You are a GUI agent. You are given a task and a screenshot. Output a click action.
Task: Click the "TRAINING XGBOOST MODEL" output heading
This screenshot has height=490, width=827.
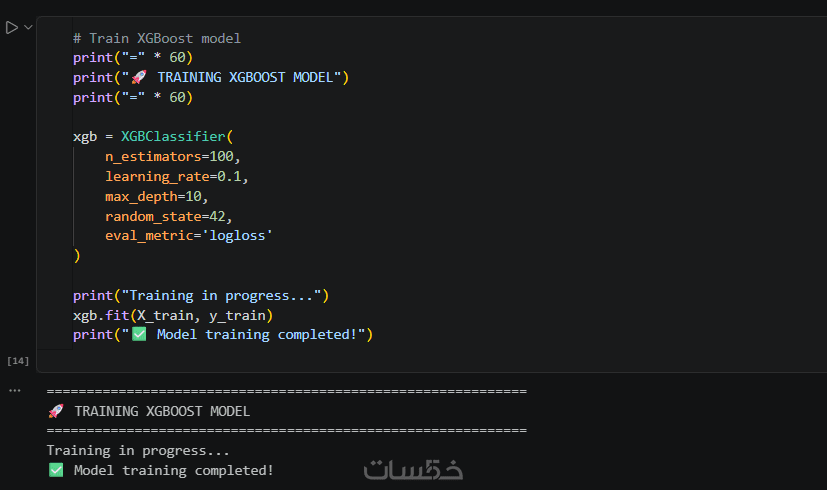pos(162,411)
